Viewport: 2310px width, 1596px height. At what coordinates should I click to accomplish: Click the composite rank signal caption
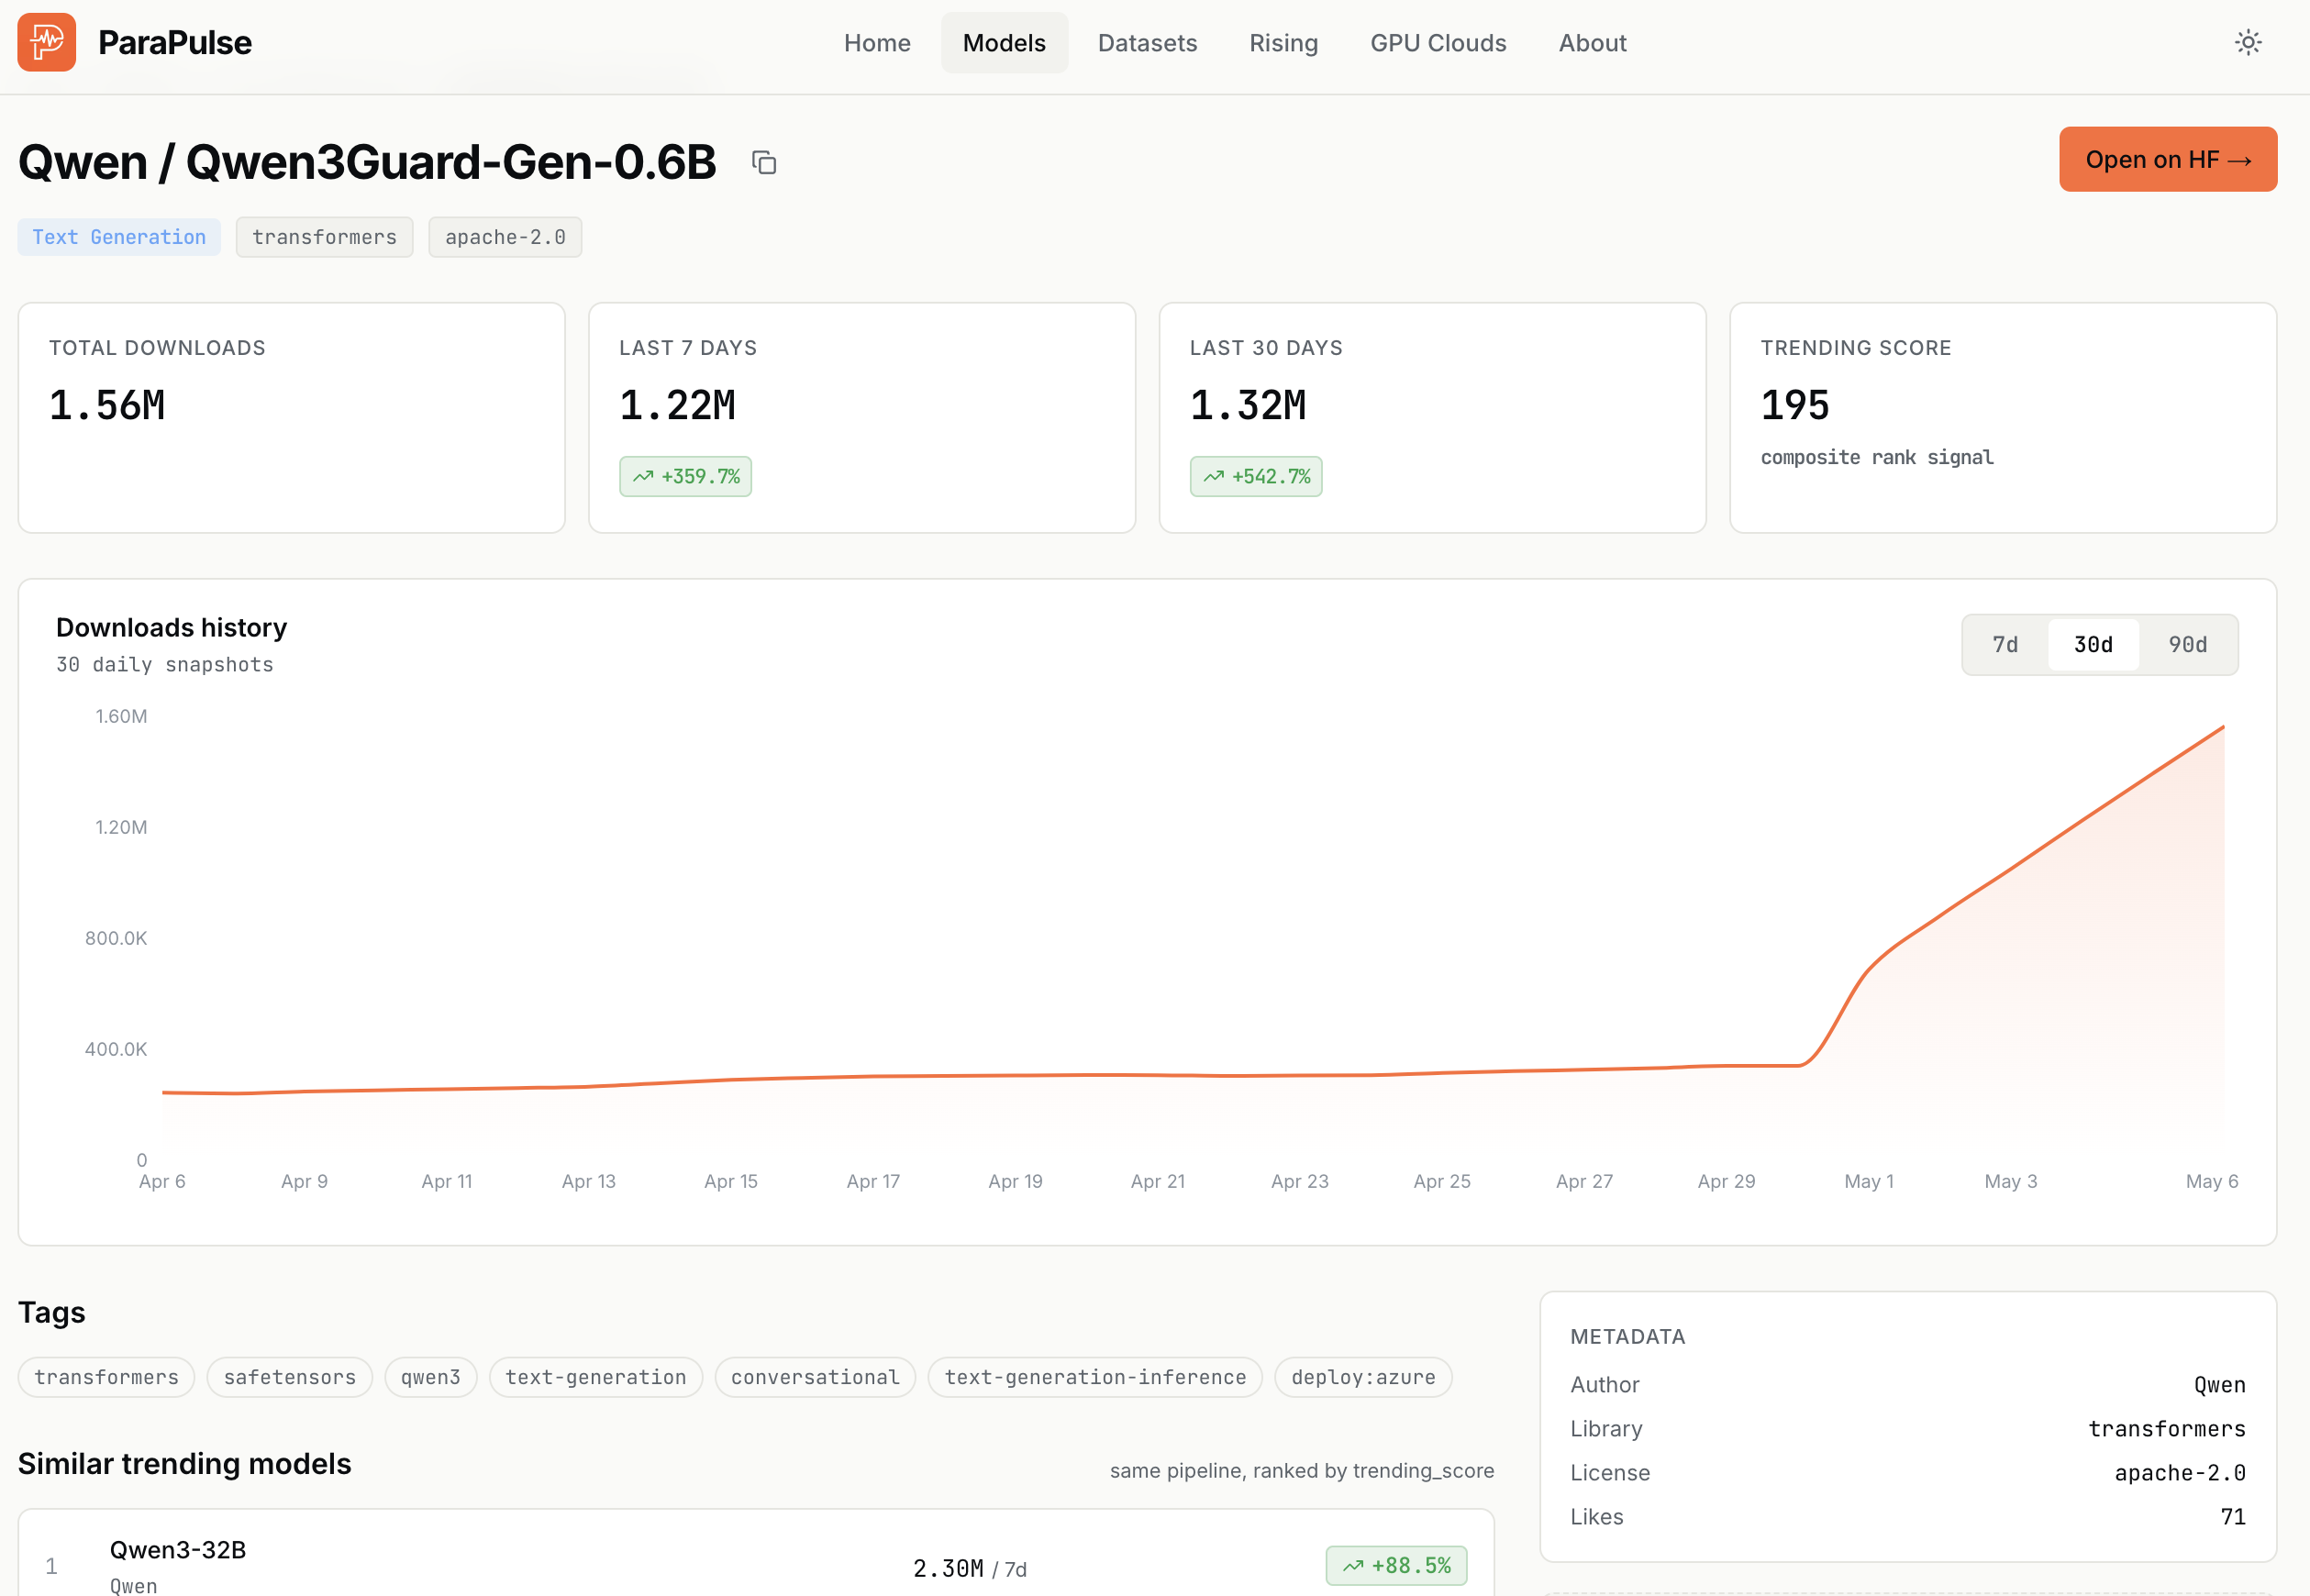[1877, 458]
